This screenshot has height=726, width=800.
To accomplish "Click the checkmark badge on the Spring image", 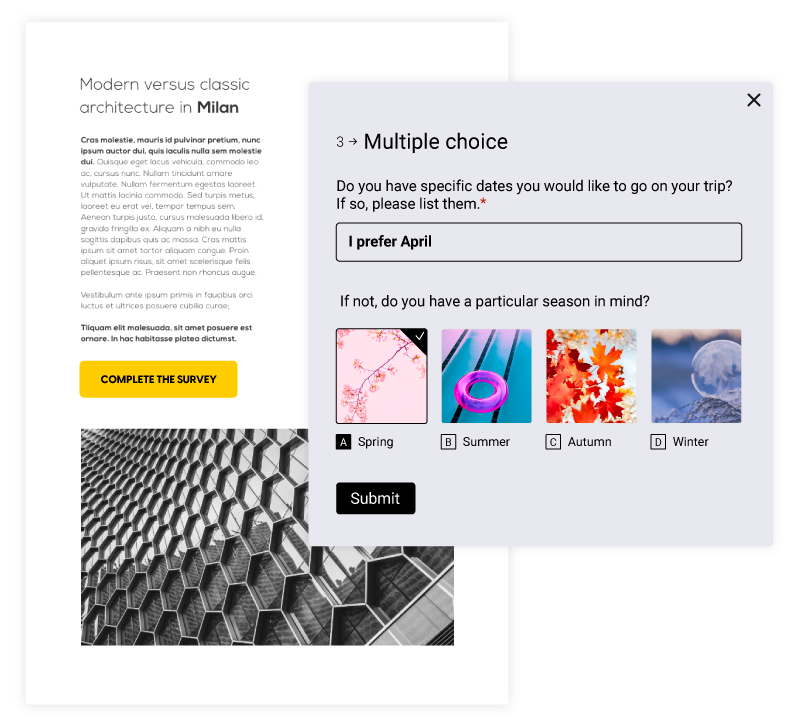I will click(x=420, y=337).
